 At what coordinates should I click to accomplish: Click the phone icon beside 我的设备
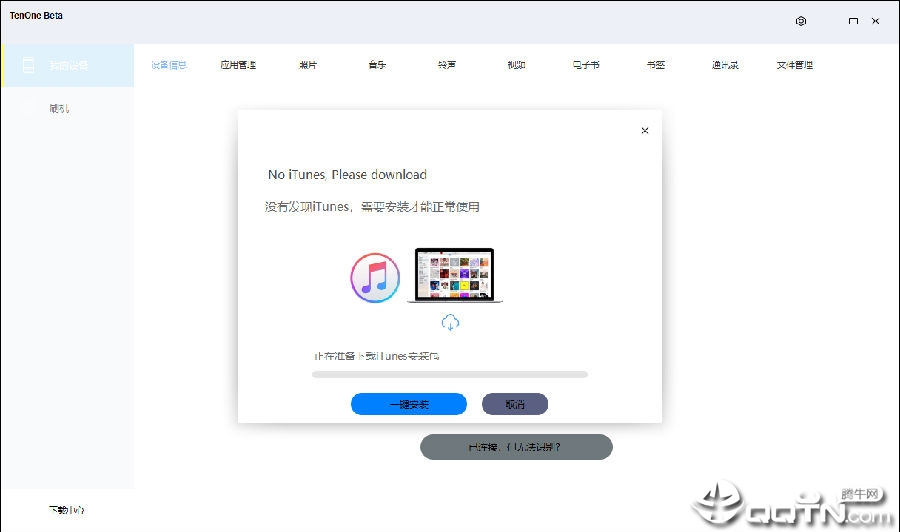[28, 65]
